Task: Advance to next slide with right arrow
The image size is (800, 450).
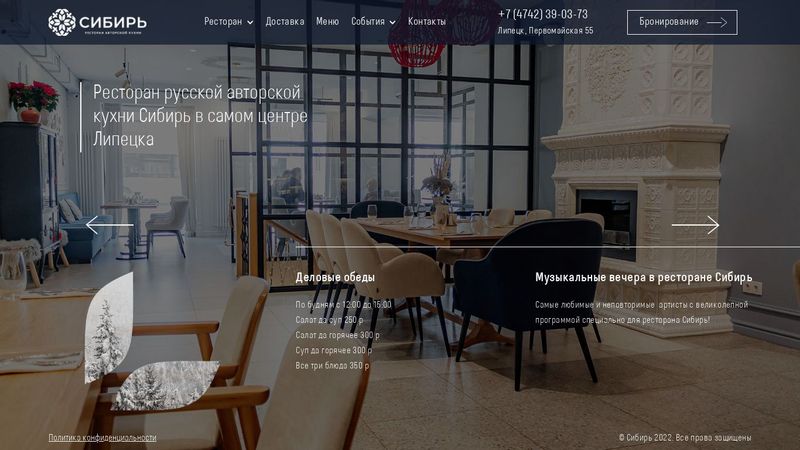Action: click(x=695, y=225)
